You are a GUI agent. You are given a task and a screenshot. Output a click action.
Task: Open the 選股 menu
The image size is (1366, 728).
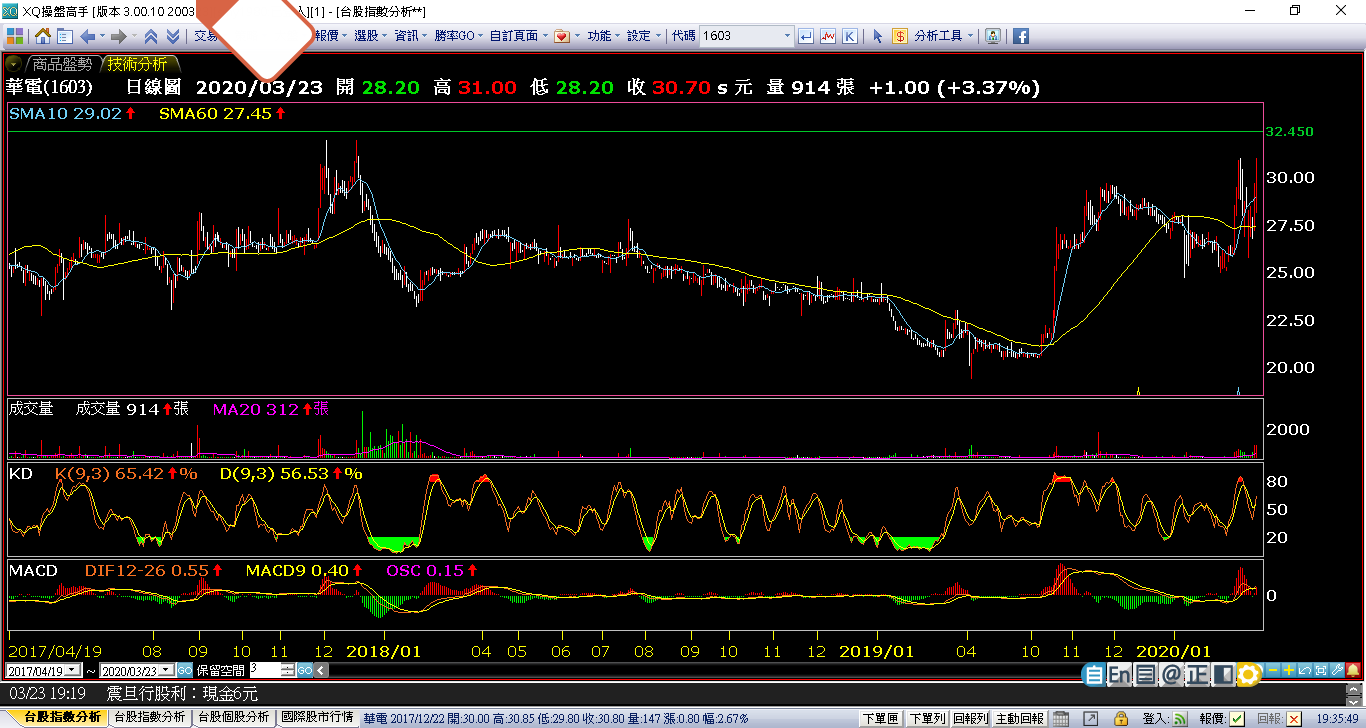[367, 36]
